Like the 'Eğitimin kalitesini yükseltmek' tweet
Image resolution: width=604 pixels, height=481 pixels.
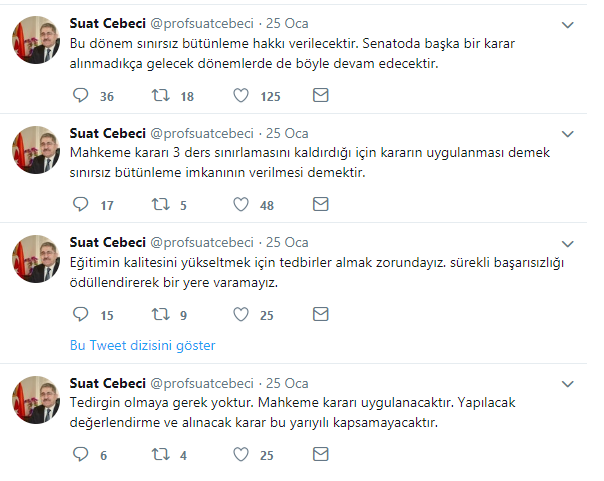(x=240, y=315)
